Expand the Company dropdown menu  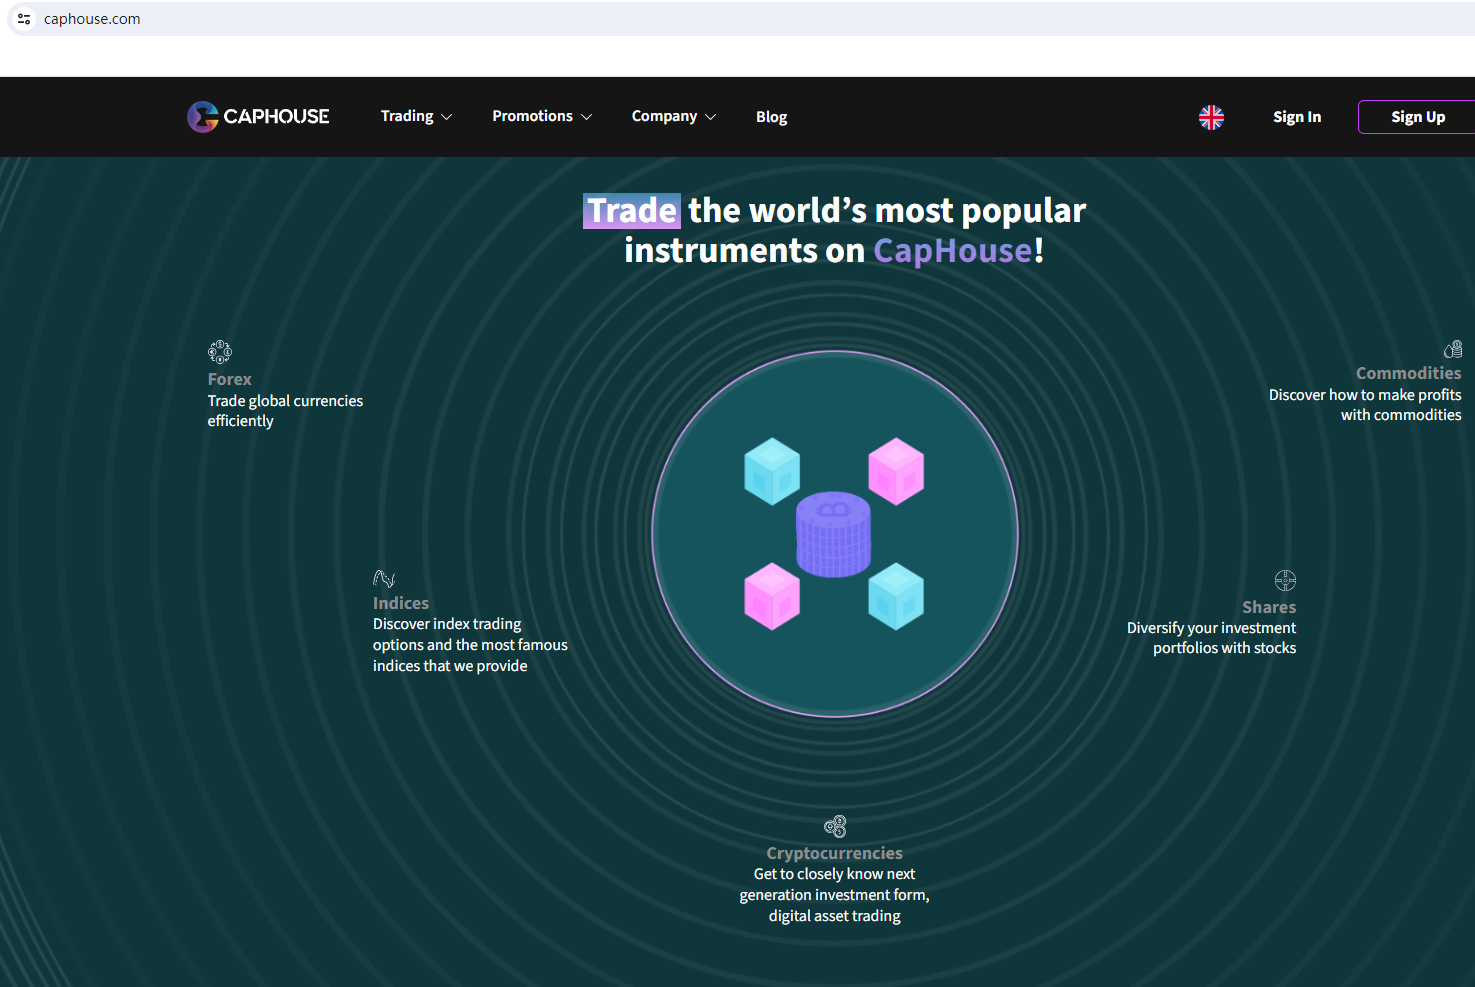(x=674, y=116)
